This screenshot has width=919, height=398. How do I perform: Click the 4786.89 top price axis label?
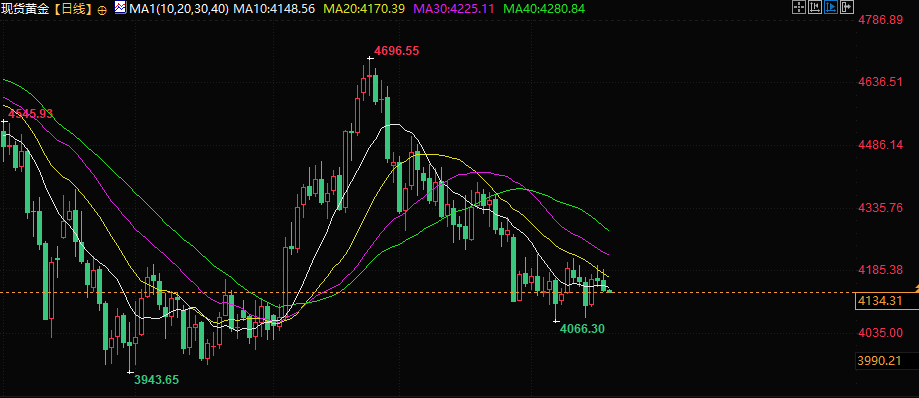coord(880,20)
